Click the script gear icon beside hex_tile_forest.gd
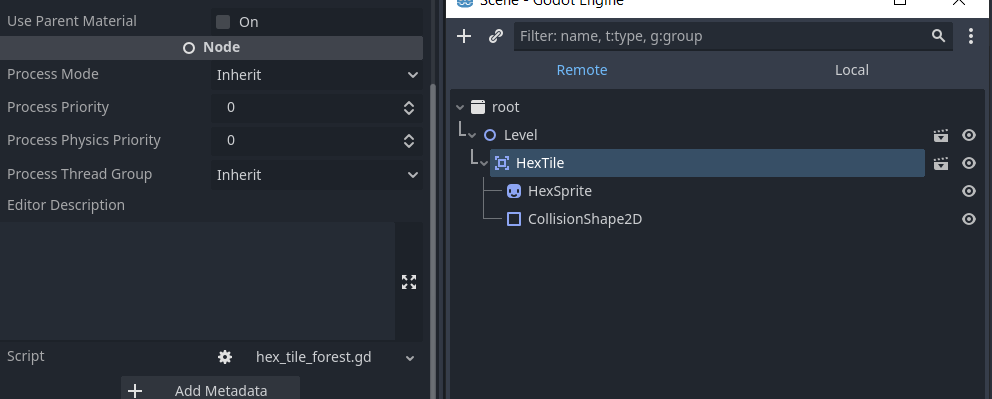The width and height of the screenshot is (992, 399). 225,357
